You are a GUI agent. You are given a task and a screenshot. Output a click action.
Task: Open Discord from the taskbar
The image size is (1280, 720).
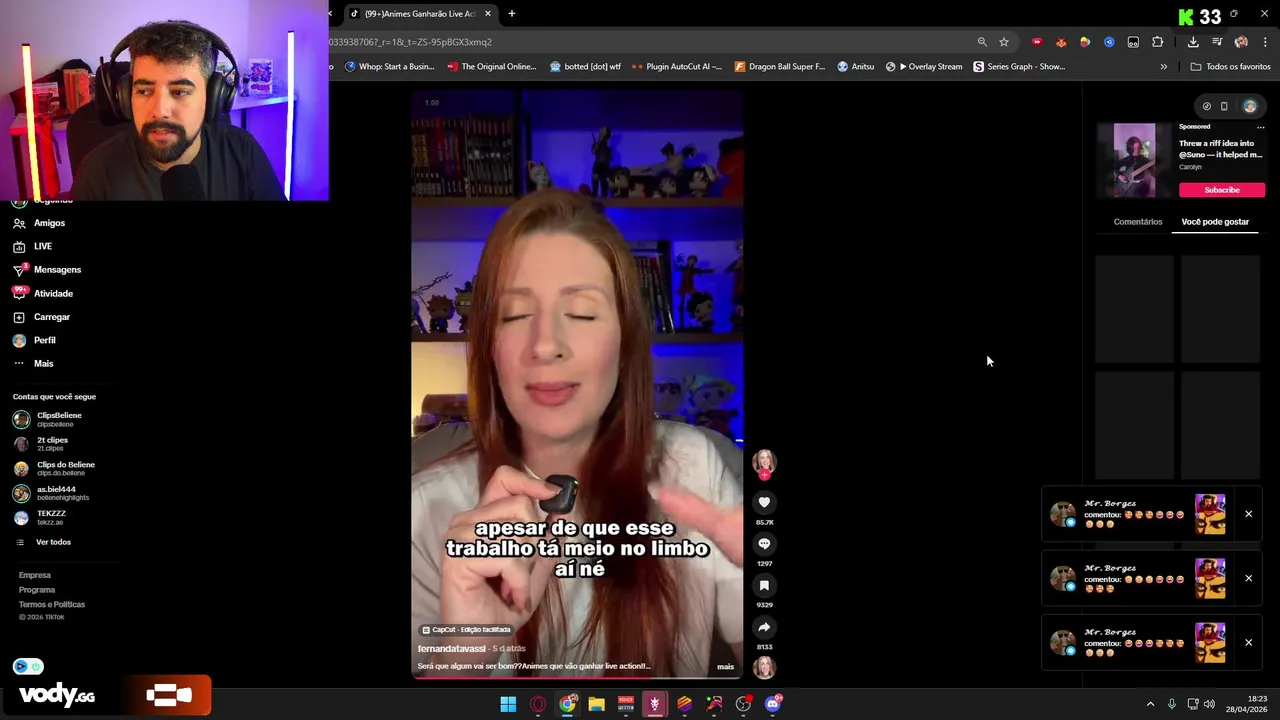point(773,704)
